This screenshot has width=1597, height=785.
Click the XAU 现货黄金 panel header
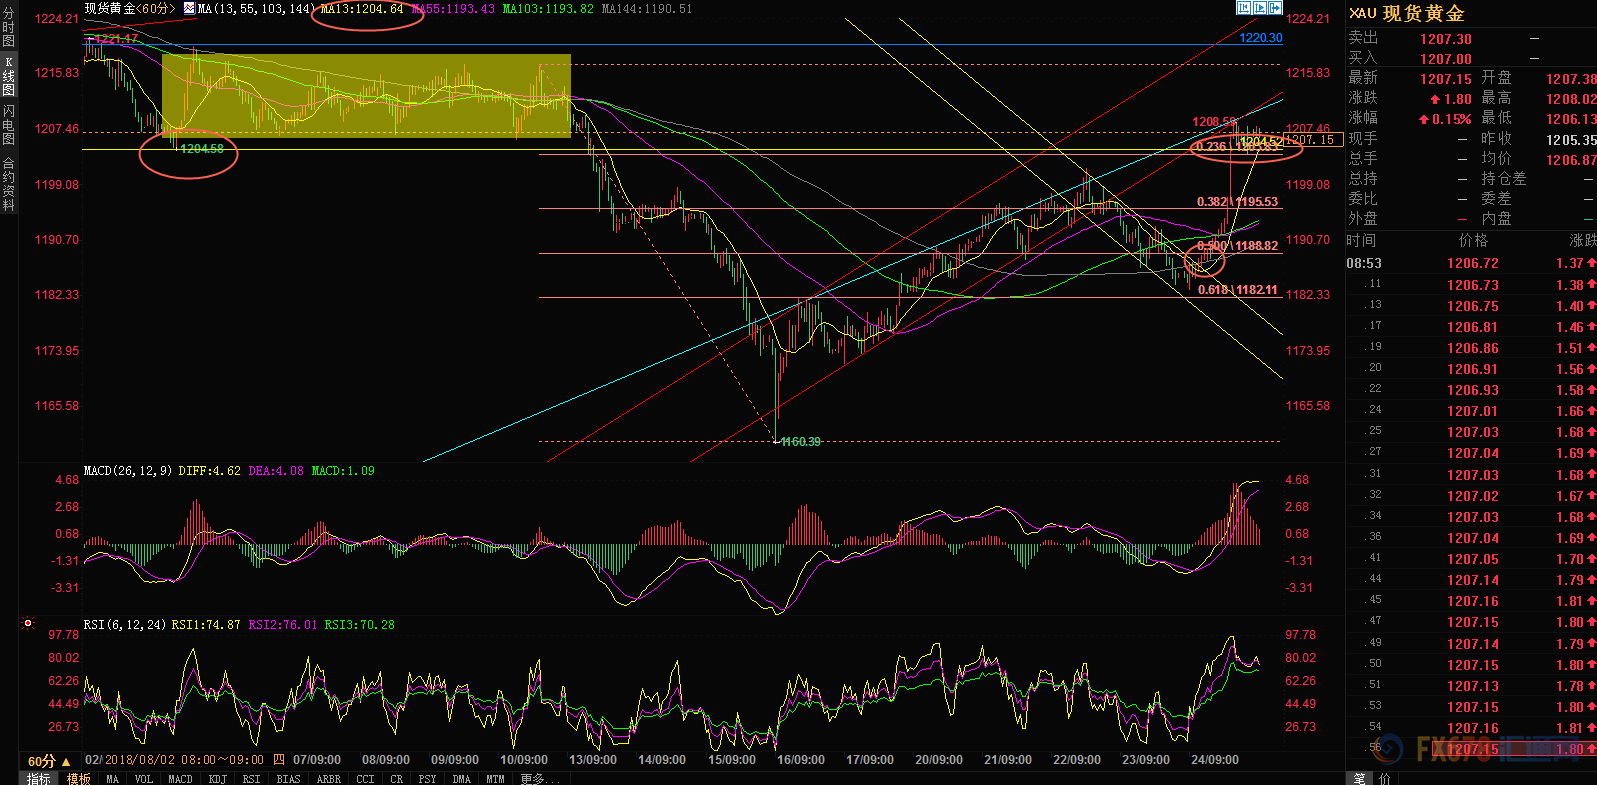coord(1407,13)
